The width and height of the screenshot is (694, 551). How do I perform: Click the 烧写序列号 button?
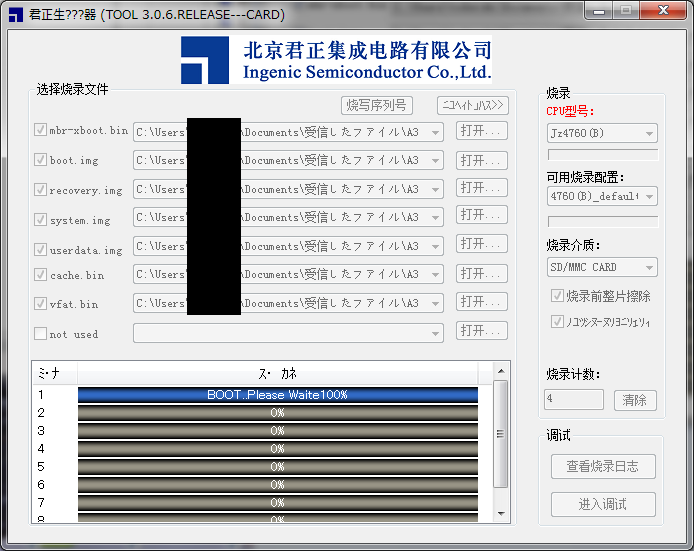pos(377,105)
